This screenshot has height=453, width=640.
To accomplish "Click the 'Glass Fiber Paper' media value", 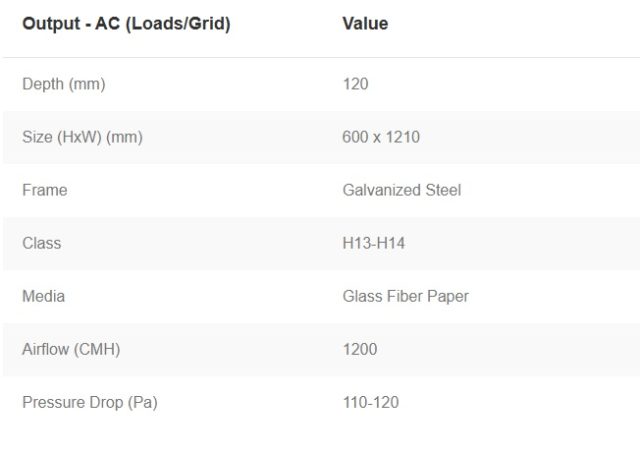I will [x=405, y=296].
